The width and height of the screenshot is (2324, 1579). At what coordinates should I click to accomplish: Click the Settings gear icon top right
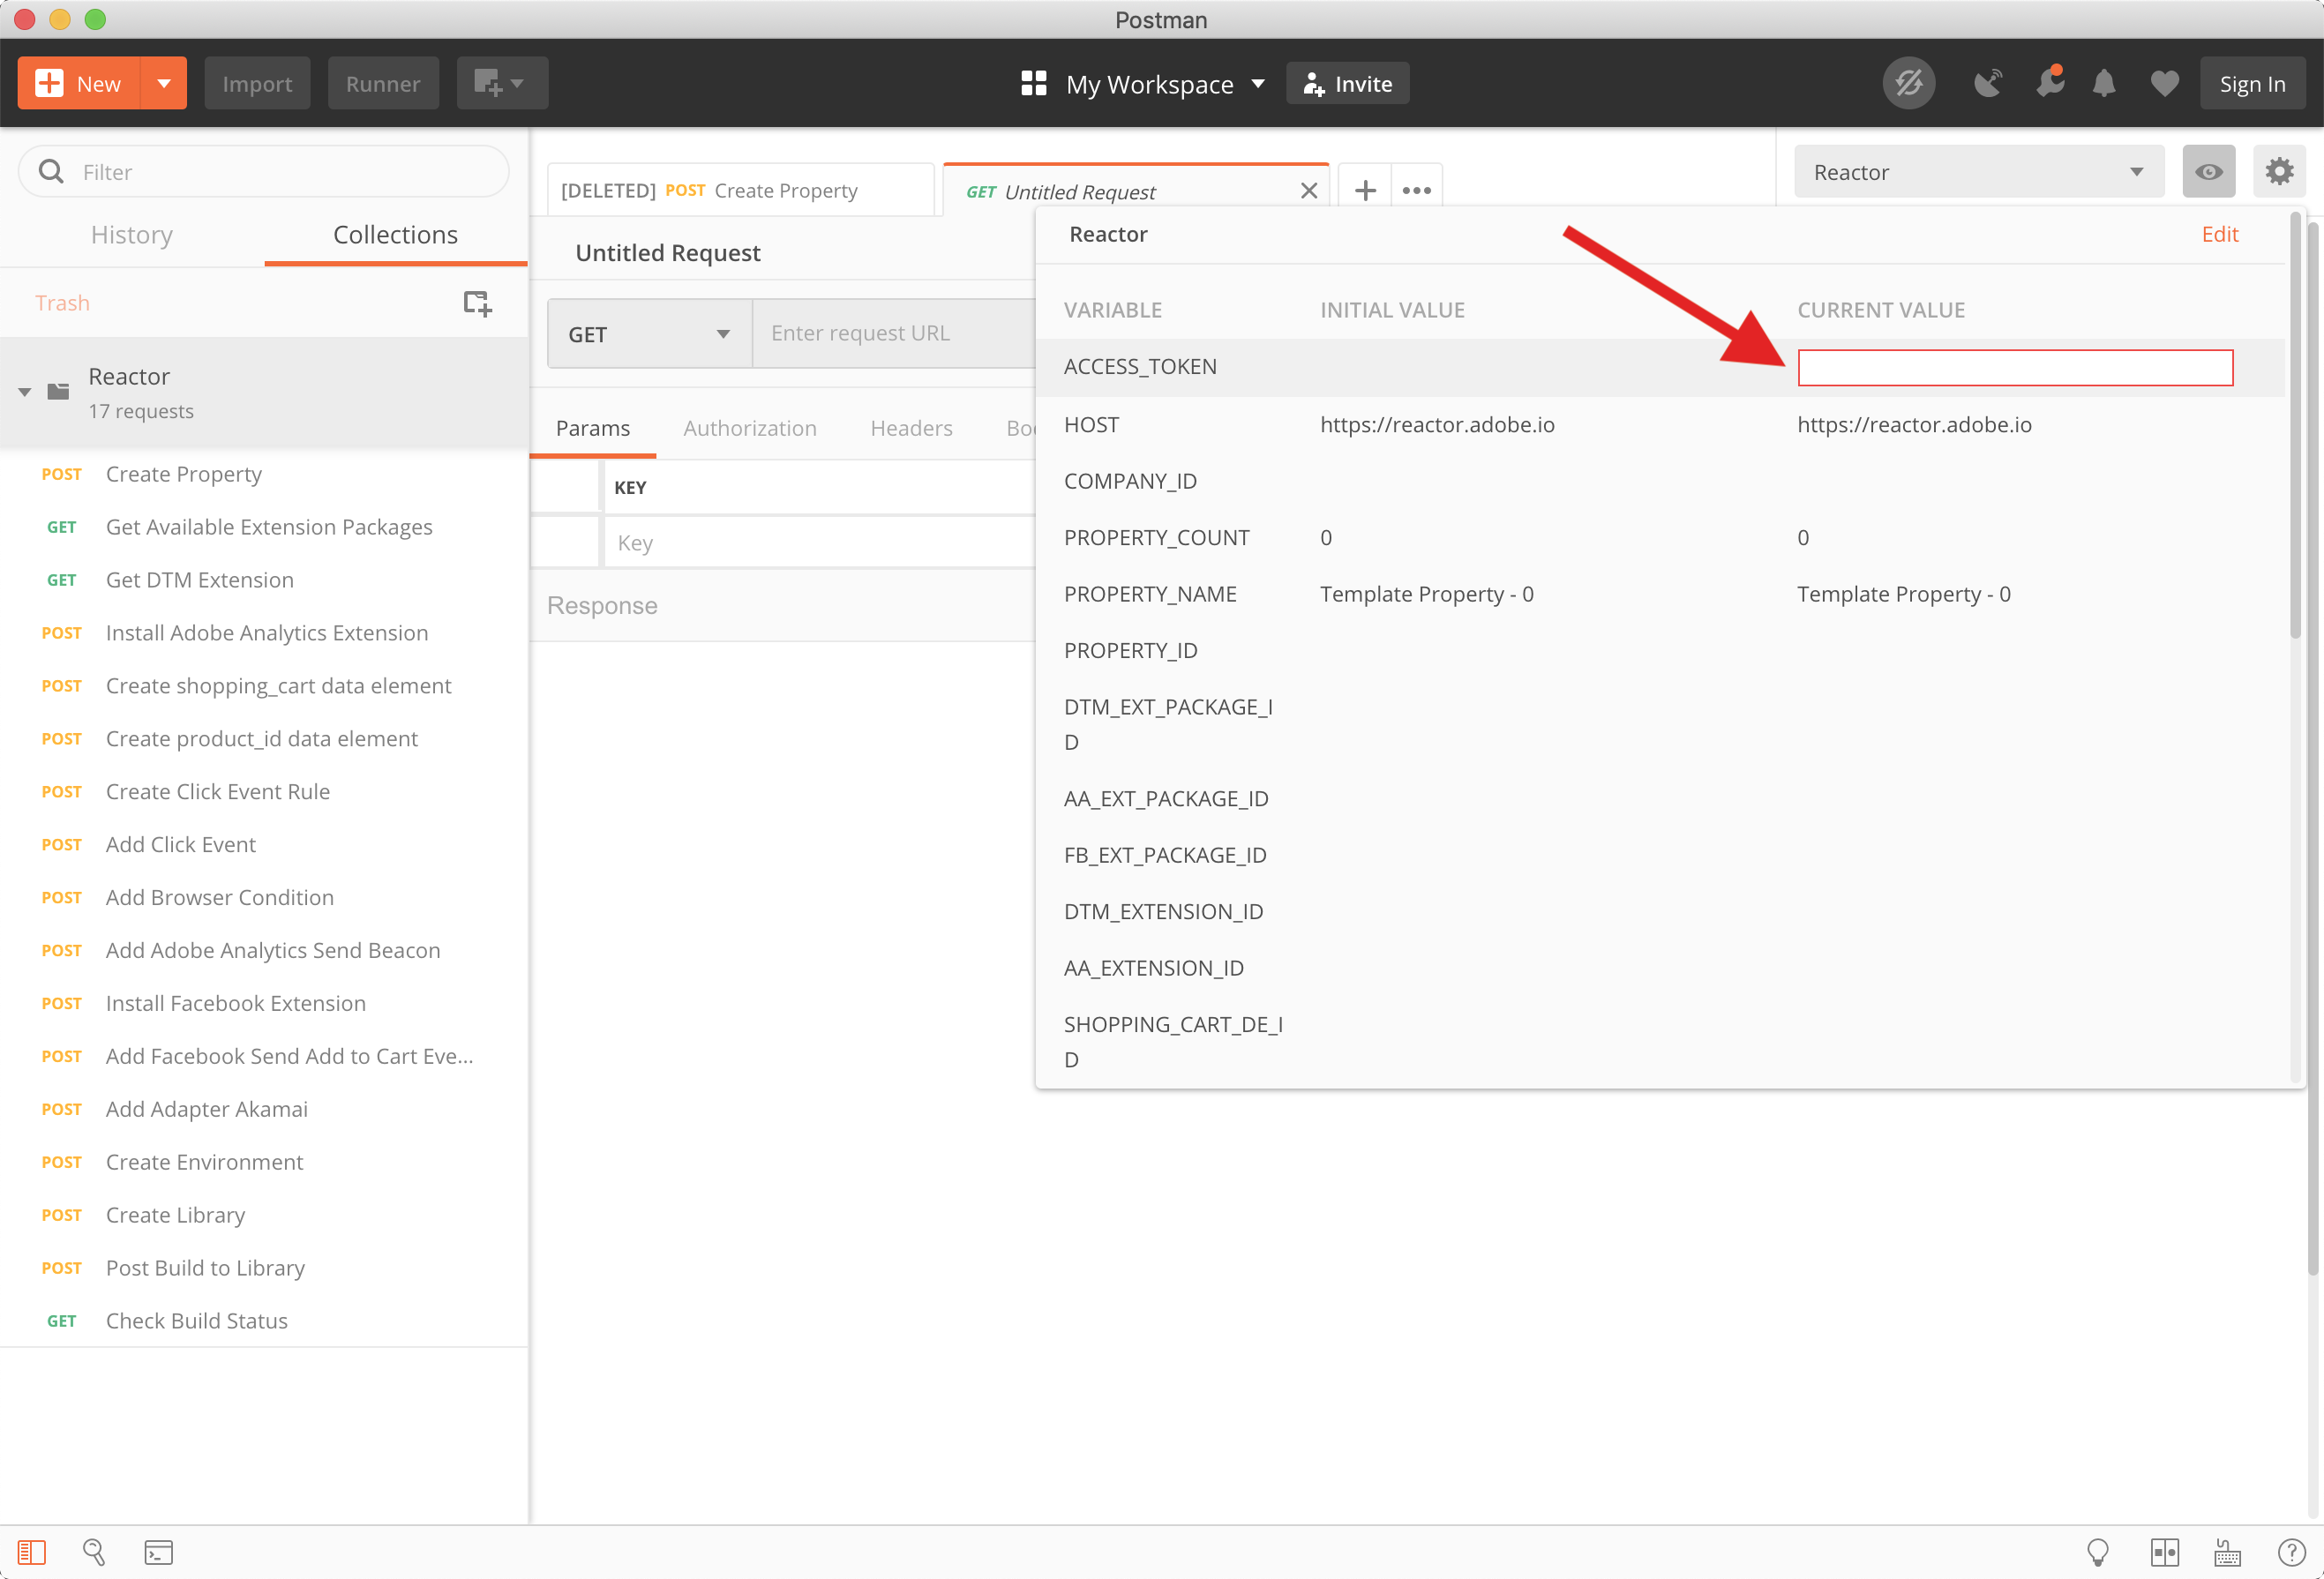pos(2280,171)
